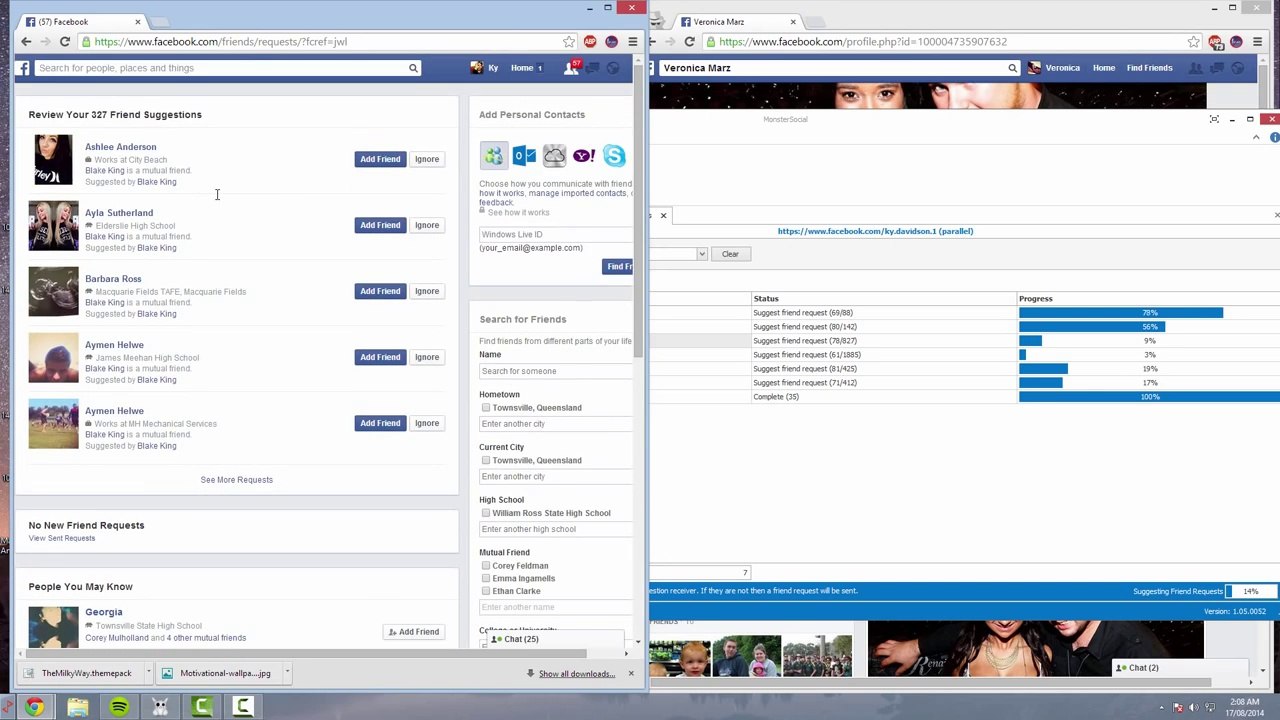The height and width of the screenshot is (720, 1280).
Task: Open File Explorer from the taskbar
Action: 77,708
